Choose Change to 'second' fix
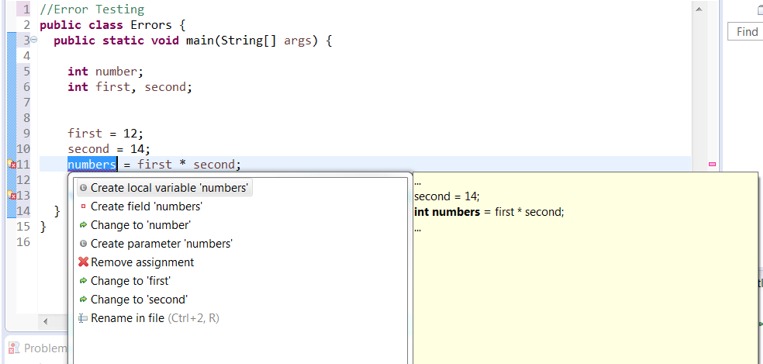 [133, 299]
